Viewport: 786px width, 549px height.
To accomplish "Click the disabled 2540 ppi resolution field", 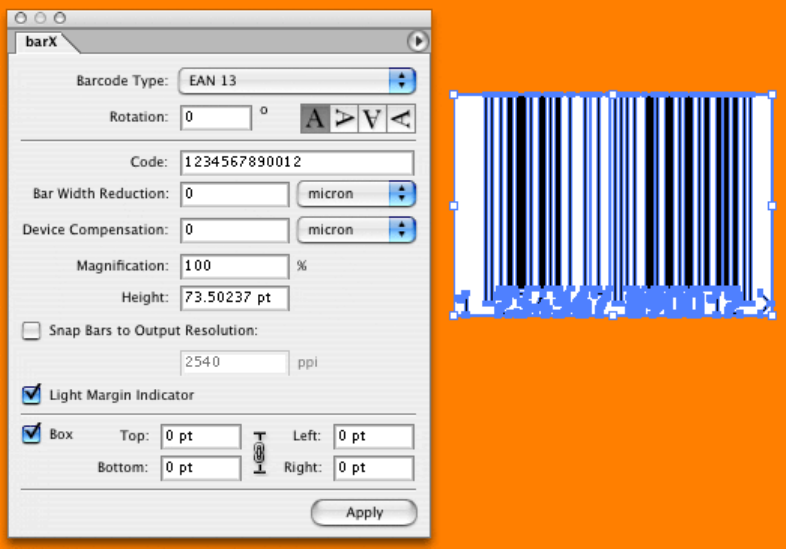I will (x=235, y=362).
